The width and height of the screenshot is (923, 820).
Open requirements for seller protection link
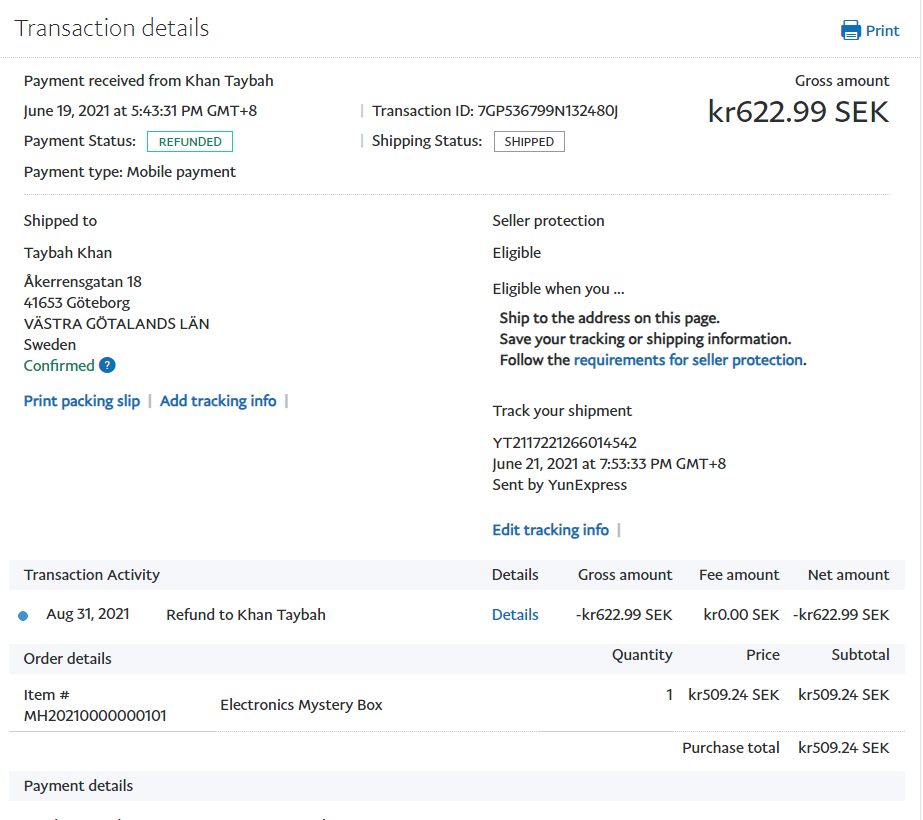point(688,360)
